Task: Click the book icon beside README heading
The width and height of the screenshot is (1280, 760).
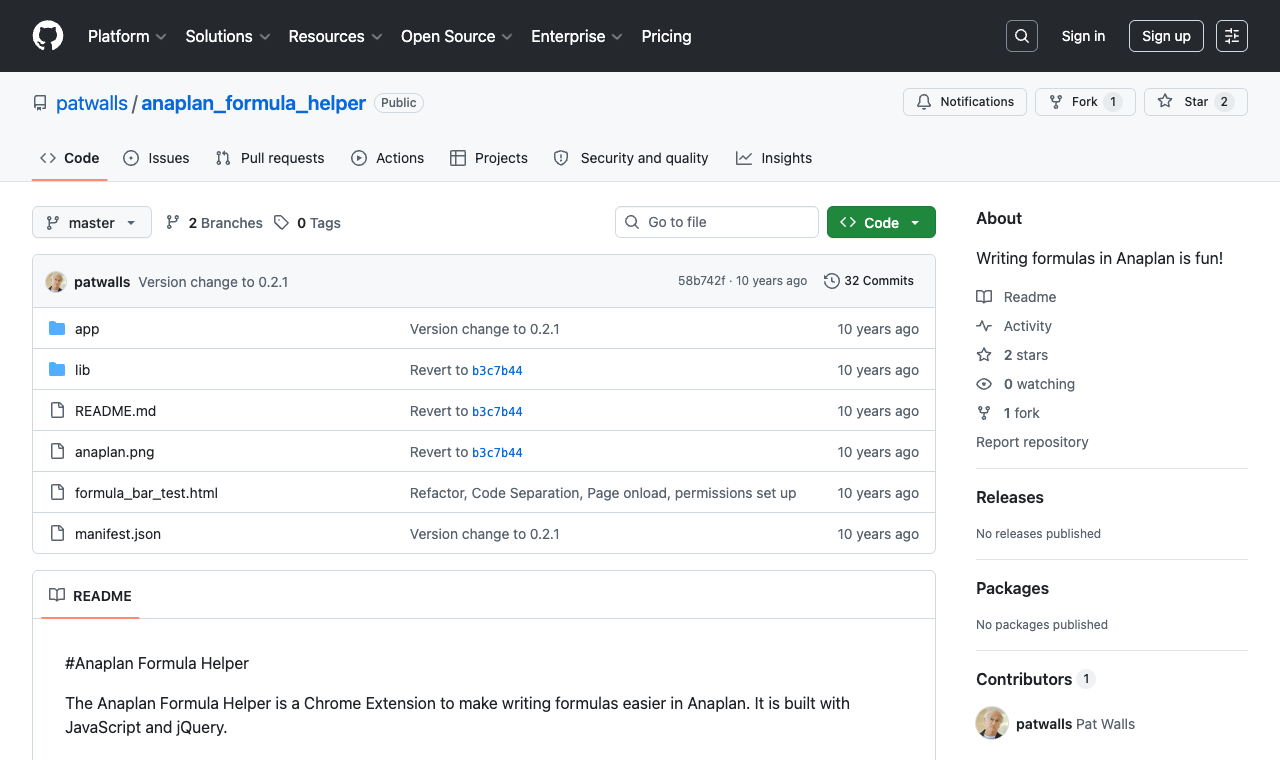Action: [x=57, y=596]
